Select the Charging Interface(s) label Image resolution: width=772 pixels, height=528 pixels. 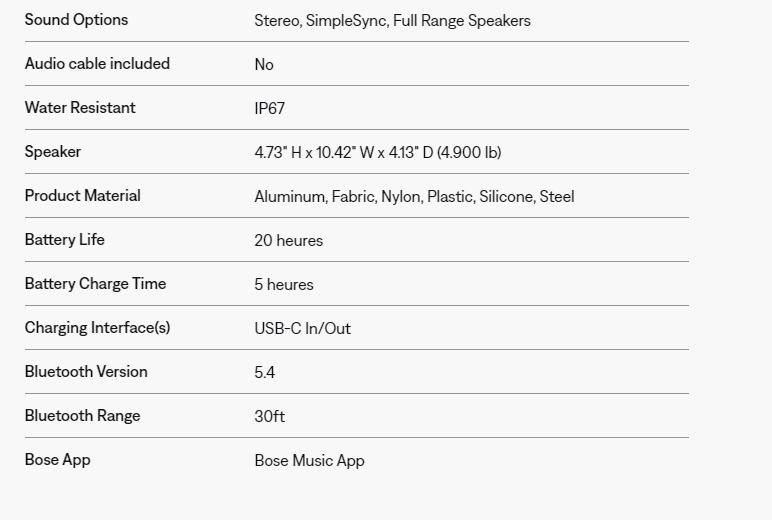[x=97, y=328]
